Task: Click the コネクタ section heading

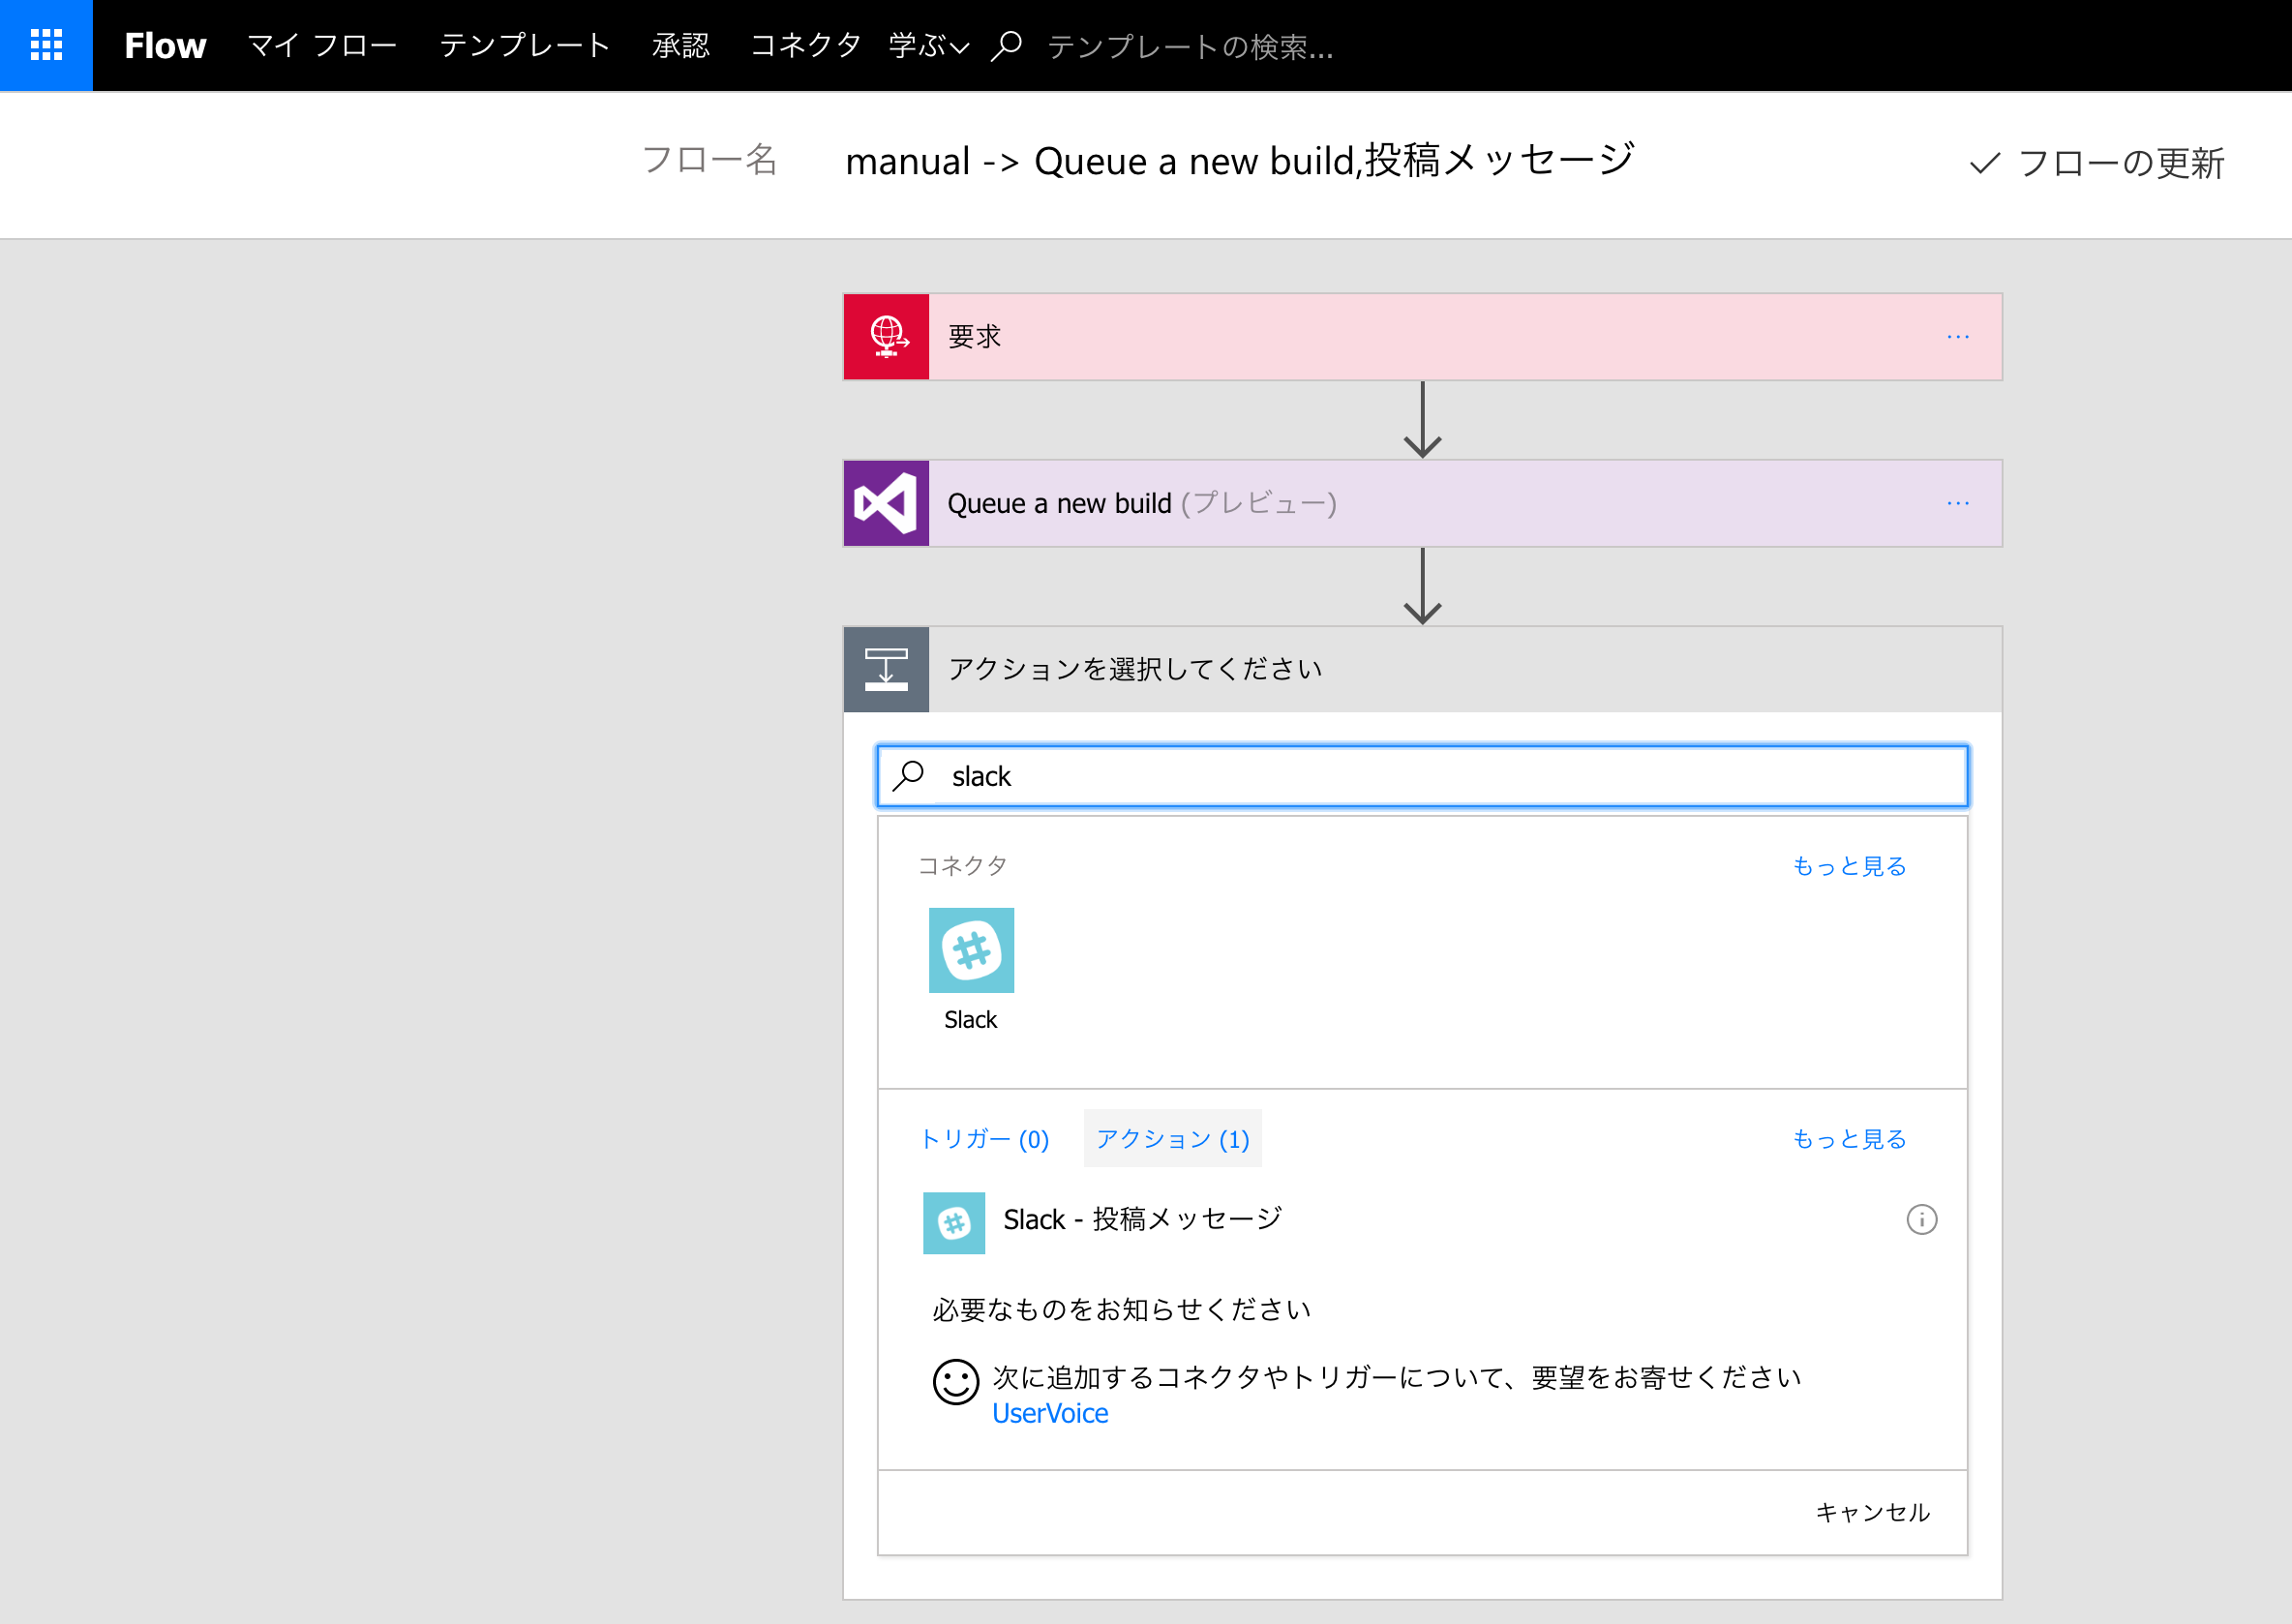Action: [962, 866]
